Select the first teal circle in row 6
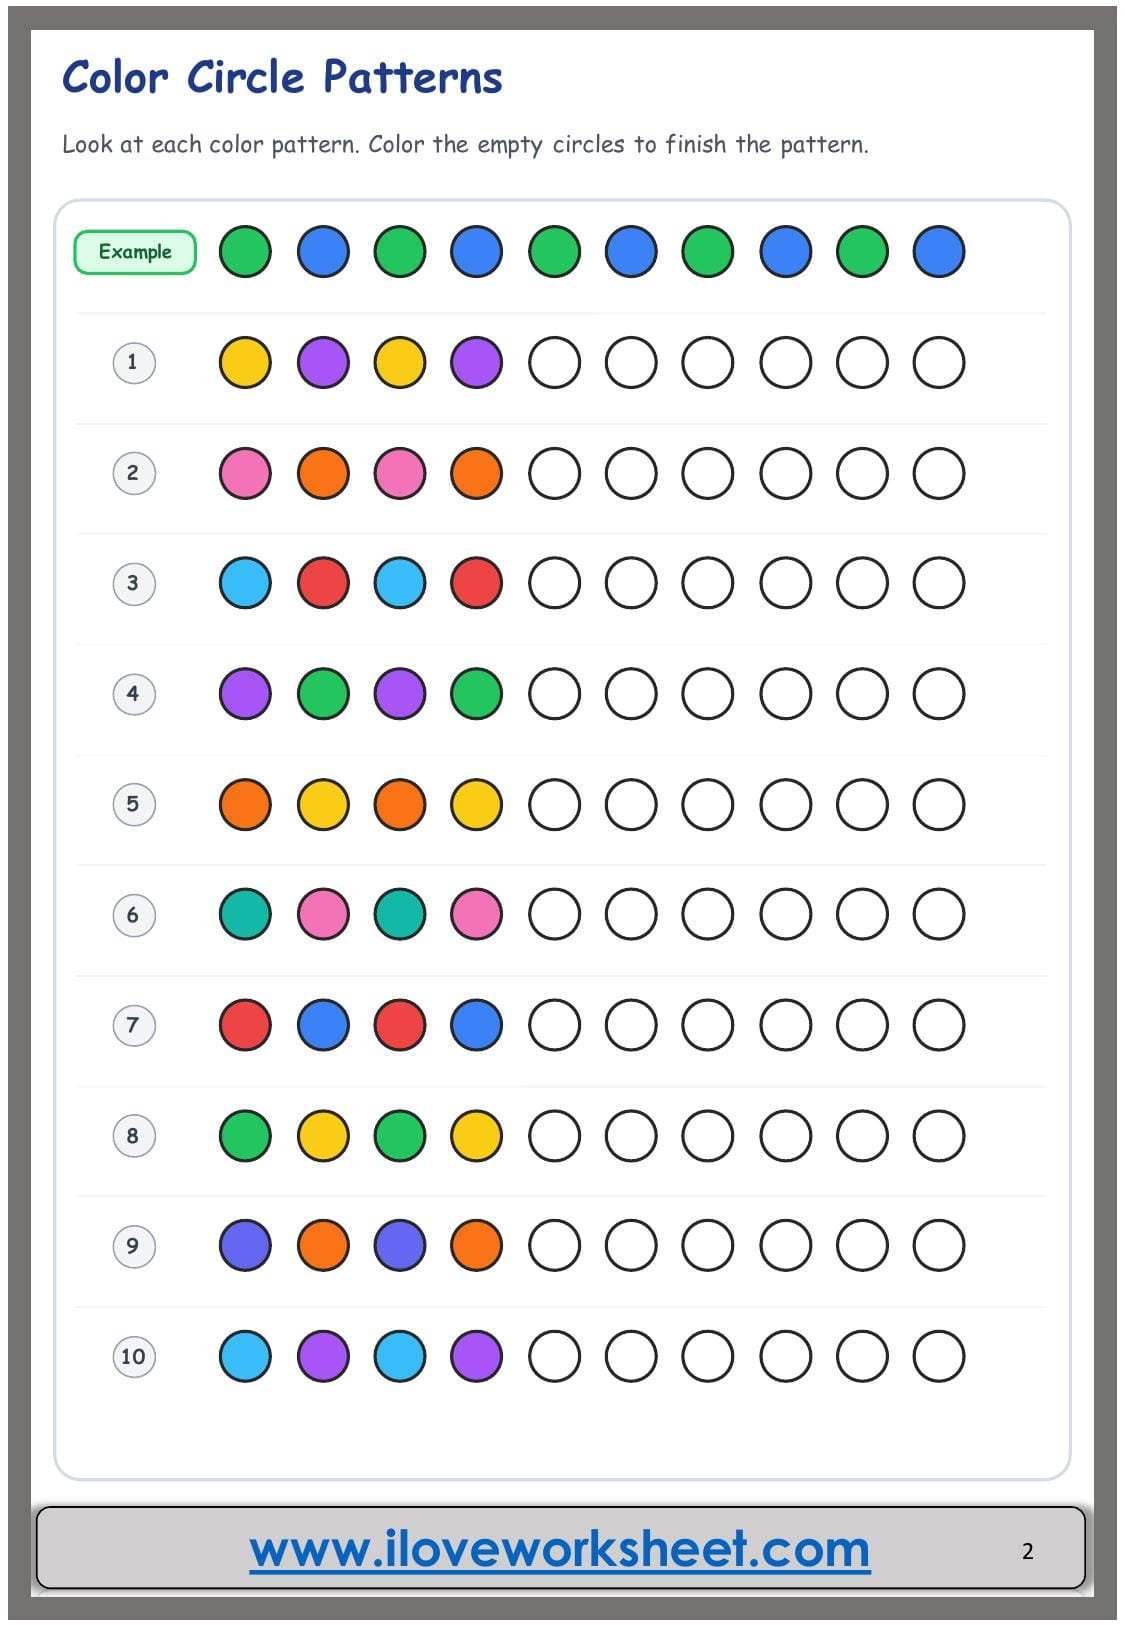 245,914
